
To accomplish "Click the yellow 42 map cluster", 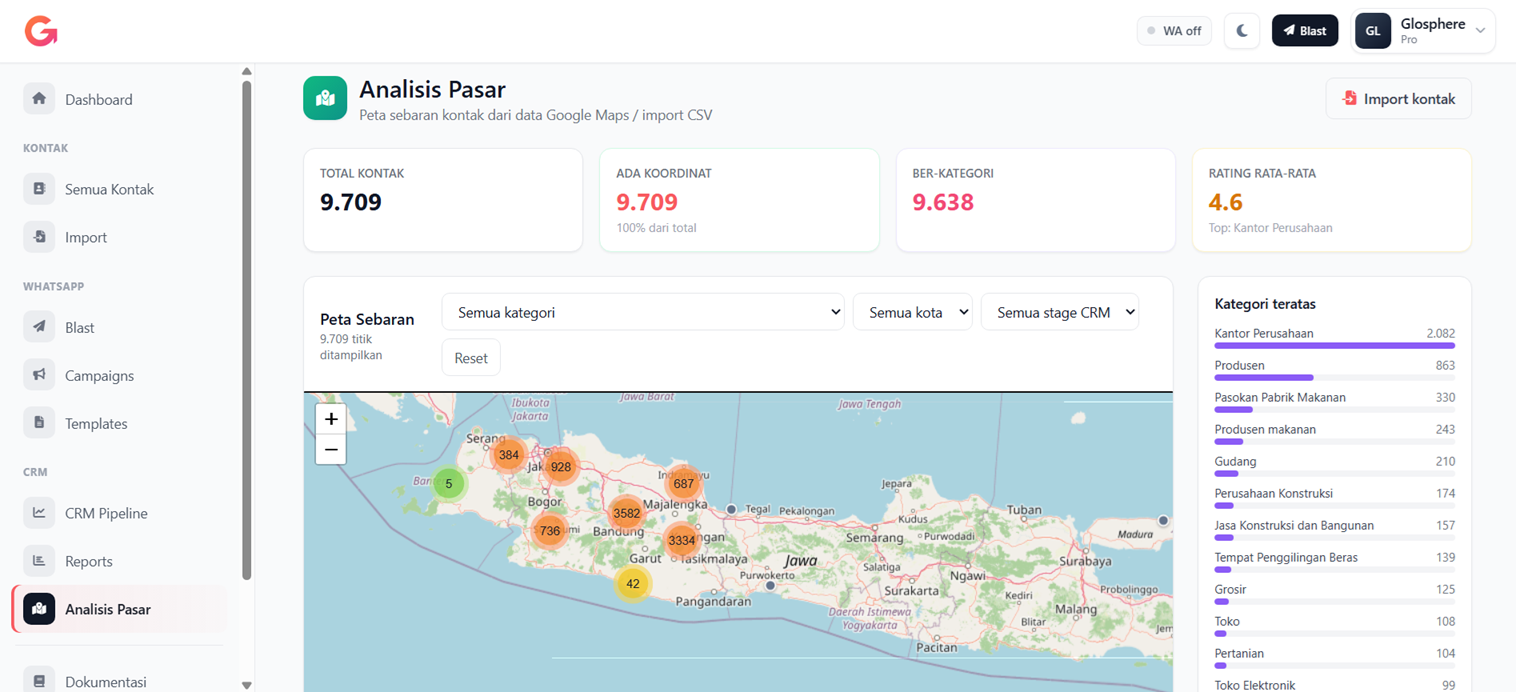I will [633, 584].
